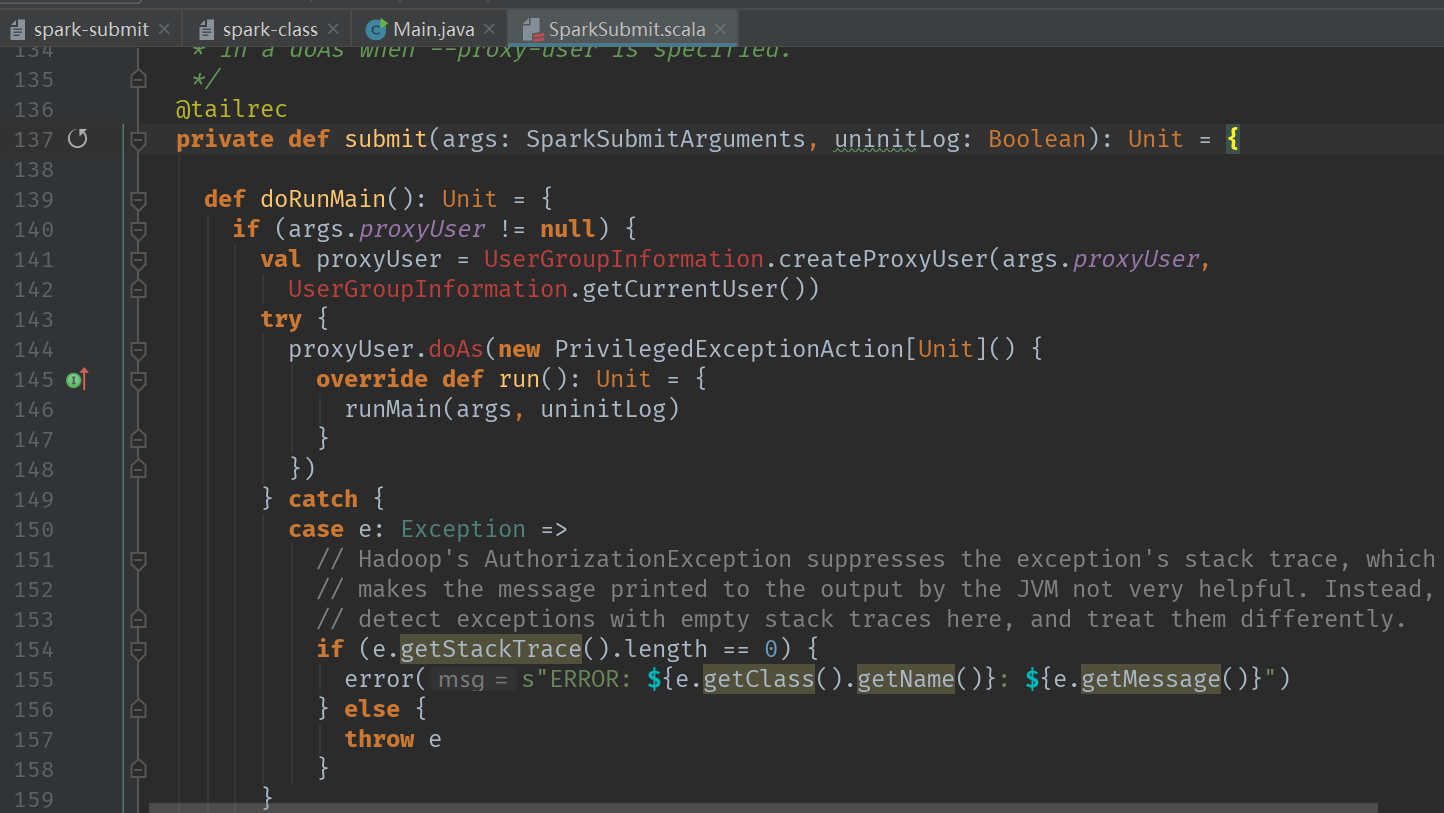Screen dimensions: 1444x813
Task: Toggle the fold end marker on line 147
Action: (139, 439)
